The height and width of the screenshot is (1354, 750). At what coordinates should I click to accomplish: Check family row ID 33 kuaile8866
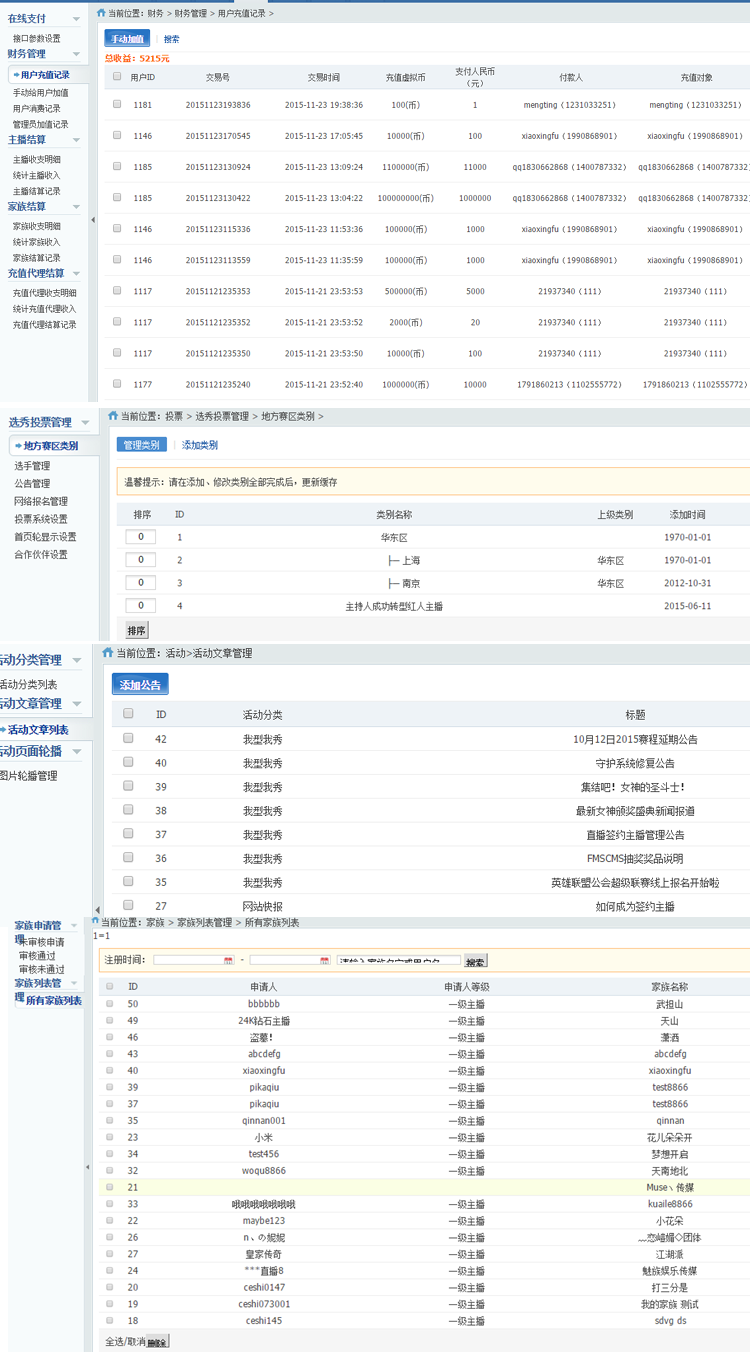pos(110,1203)
